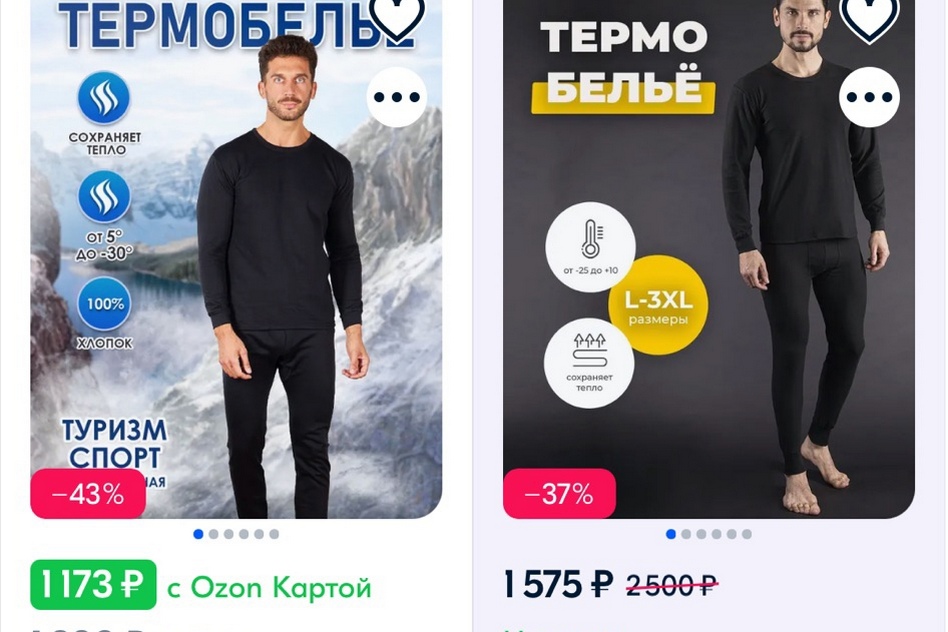Screen dimensions: 948x632
Task: Open the ТЕРМОБЕЛЬЁ product photo with mountains
Action: (x=236, y=259)
